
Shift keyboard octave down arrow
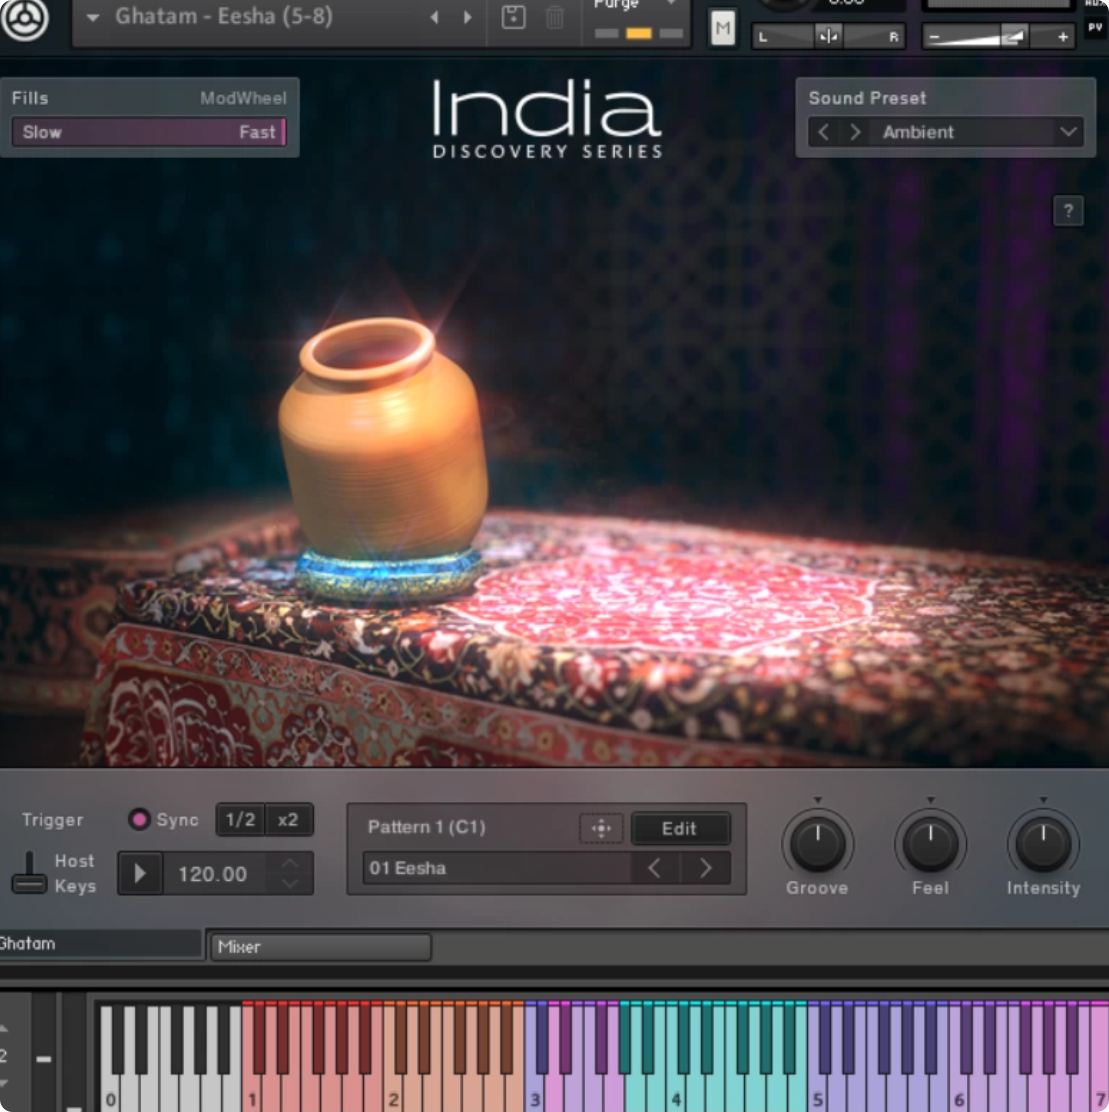pos(4,1083)
